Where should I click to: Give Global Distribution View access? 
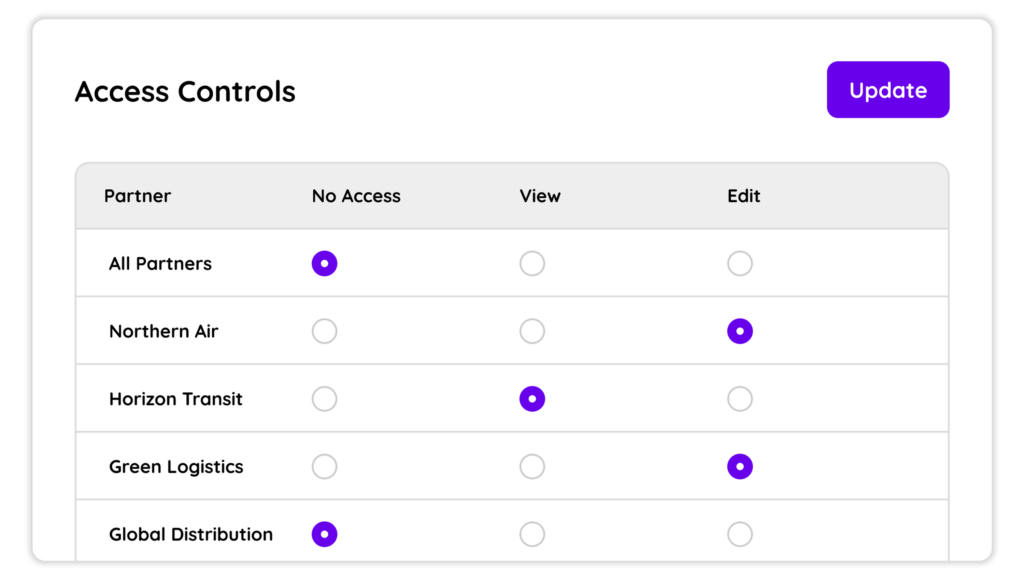coord(532,534)
